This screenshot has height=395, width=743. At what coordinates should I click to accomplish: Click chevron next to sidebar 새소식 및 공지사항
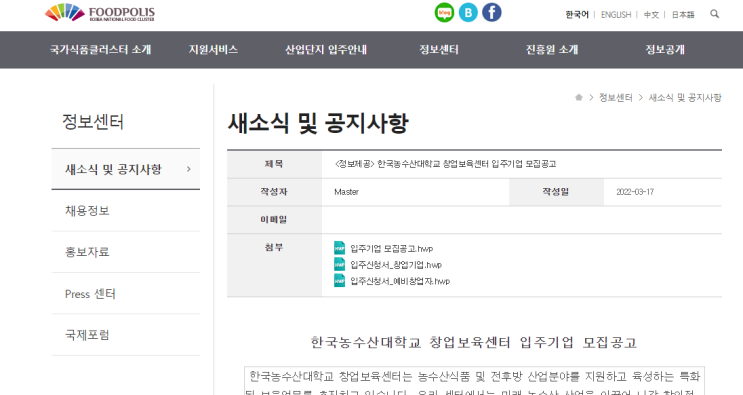tap(189, 169)
